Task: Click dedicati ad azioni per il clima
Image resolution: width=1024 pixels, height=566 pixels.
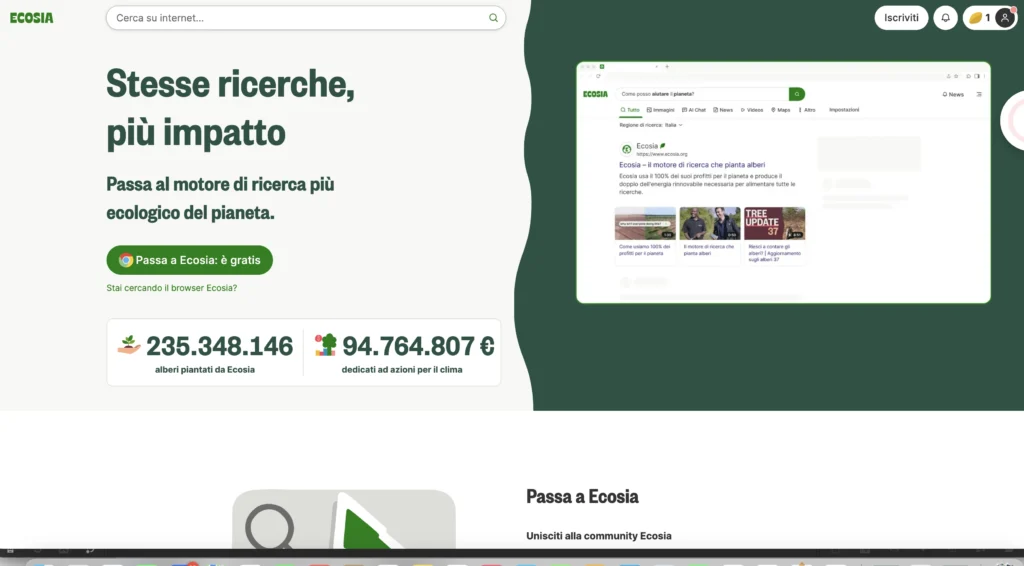Action: point(402,369)
